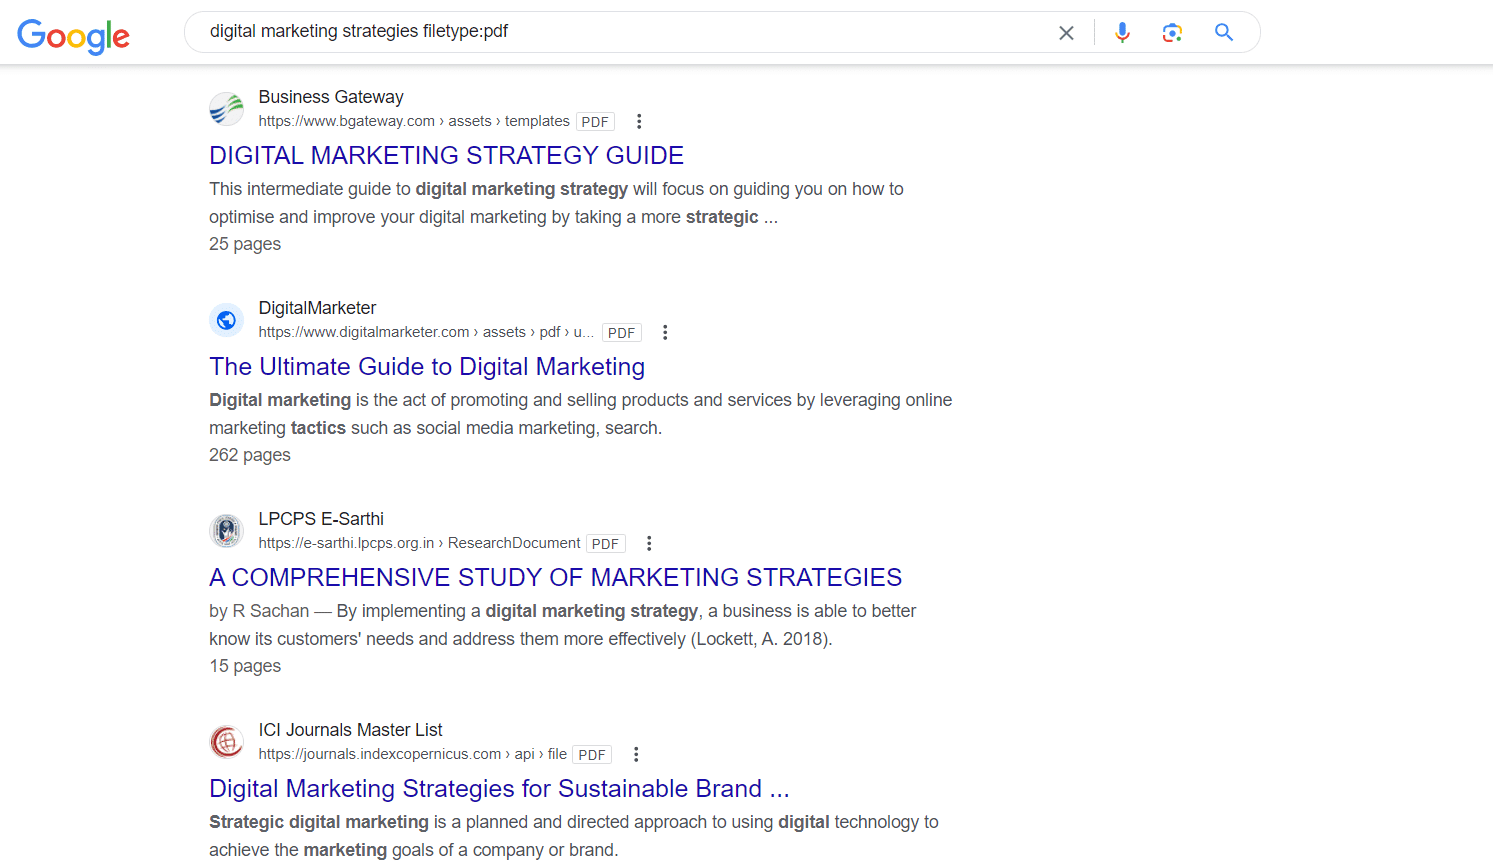This screenshot has height=861, width=1493.
Task: Open the DIGITAL MARKETING STRATEGY GUIDE link
Action: 446,155
